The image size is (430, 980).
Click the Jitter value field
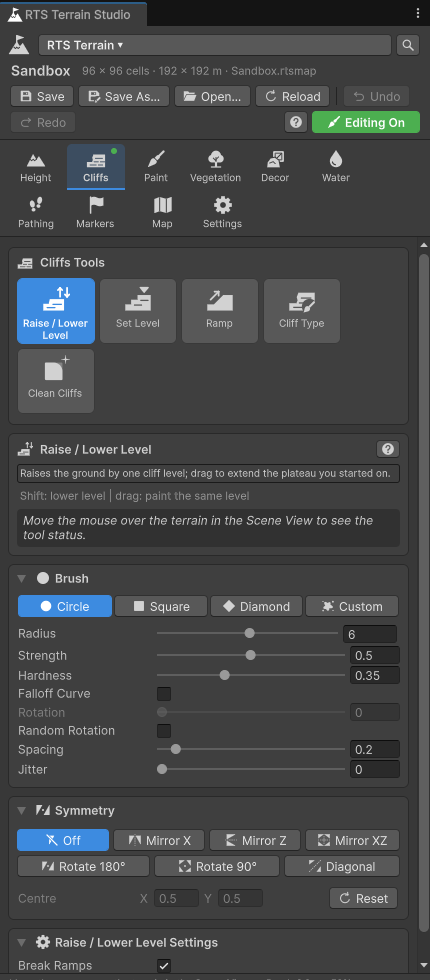[x=374, y=769]
